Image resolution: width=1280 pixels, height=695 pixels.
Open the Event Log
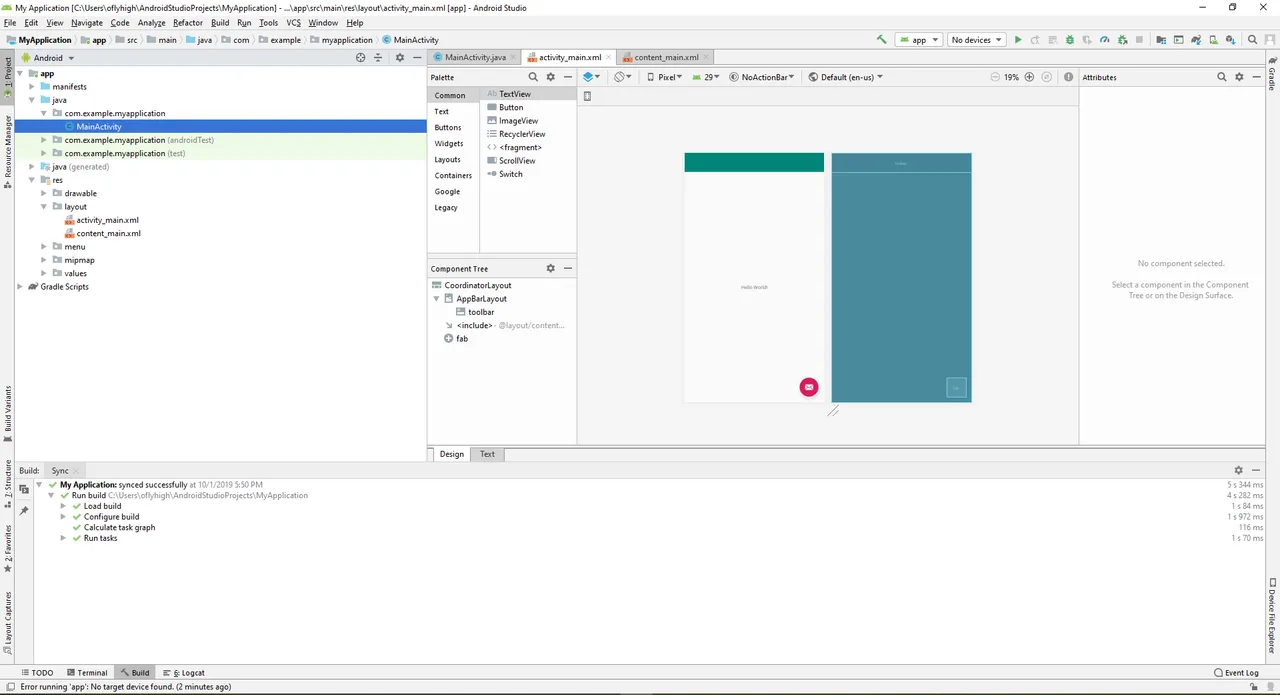click(1236, 673)
